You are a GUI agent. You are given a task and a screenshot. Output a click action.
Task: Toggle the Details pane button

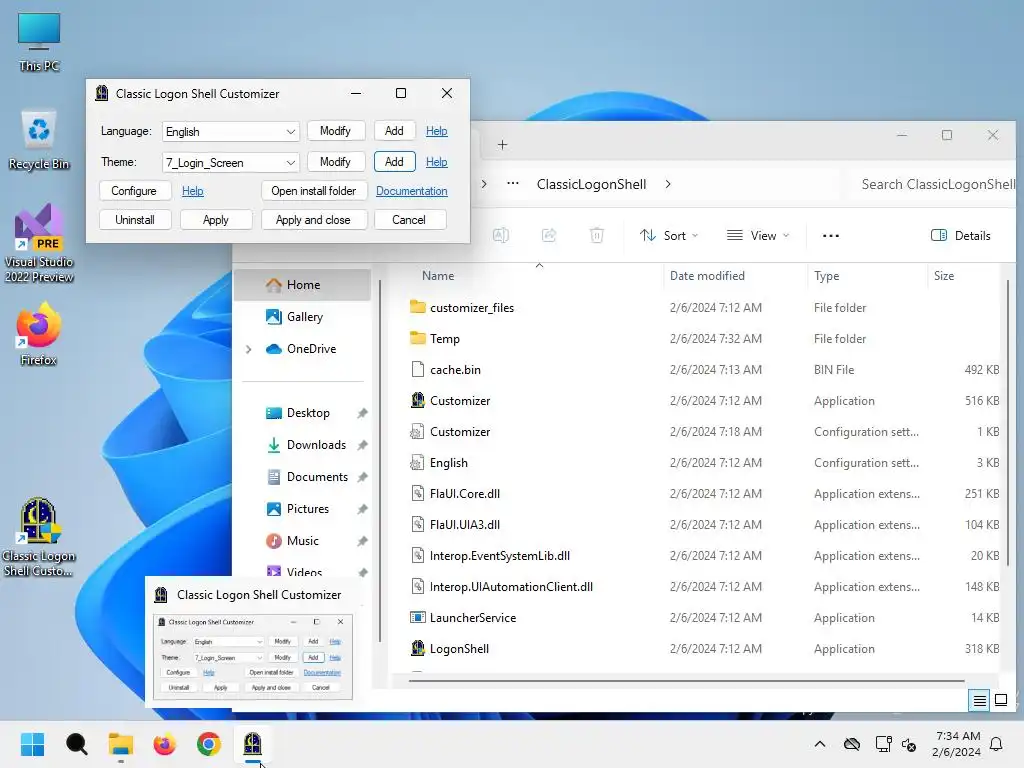tap(961, 236)
